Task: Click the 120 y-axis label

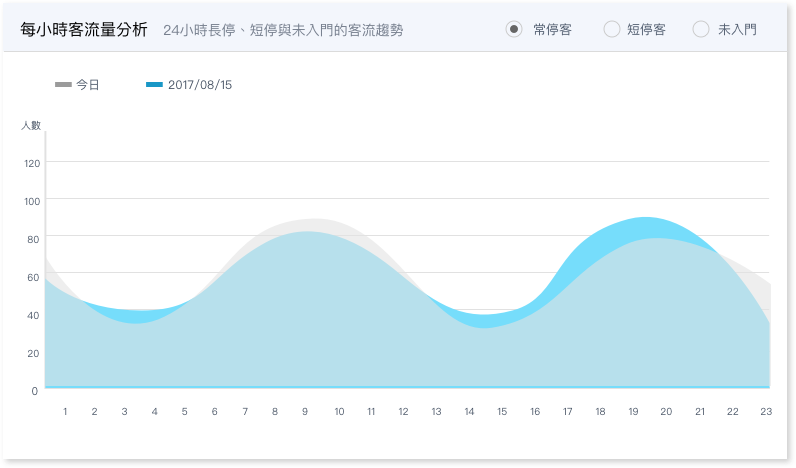Action: pyautogui.click(x=32, y=163)
